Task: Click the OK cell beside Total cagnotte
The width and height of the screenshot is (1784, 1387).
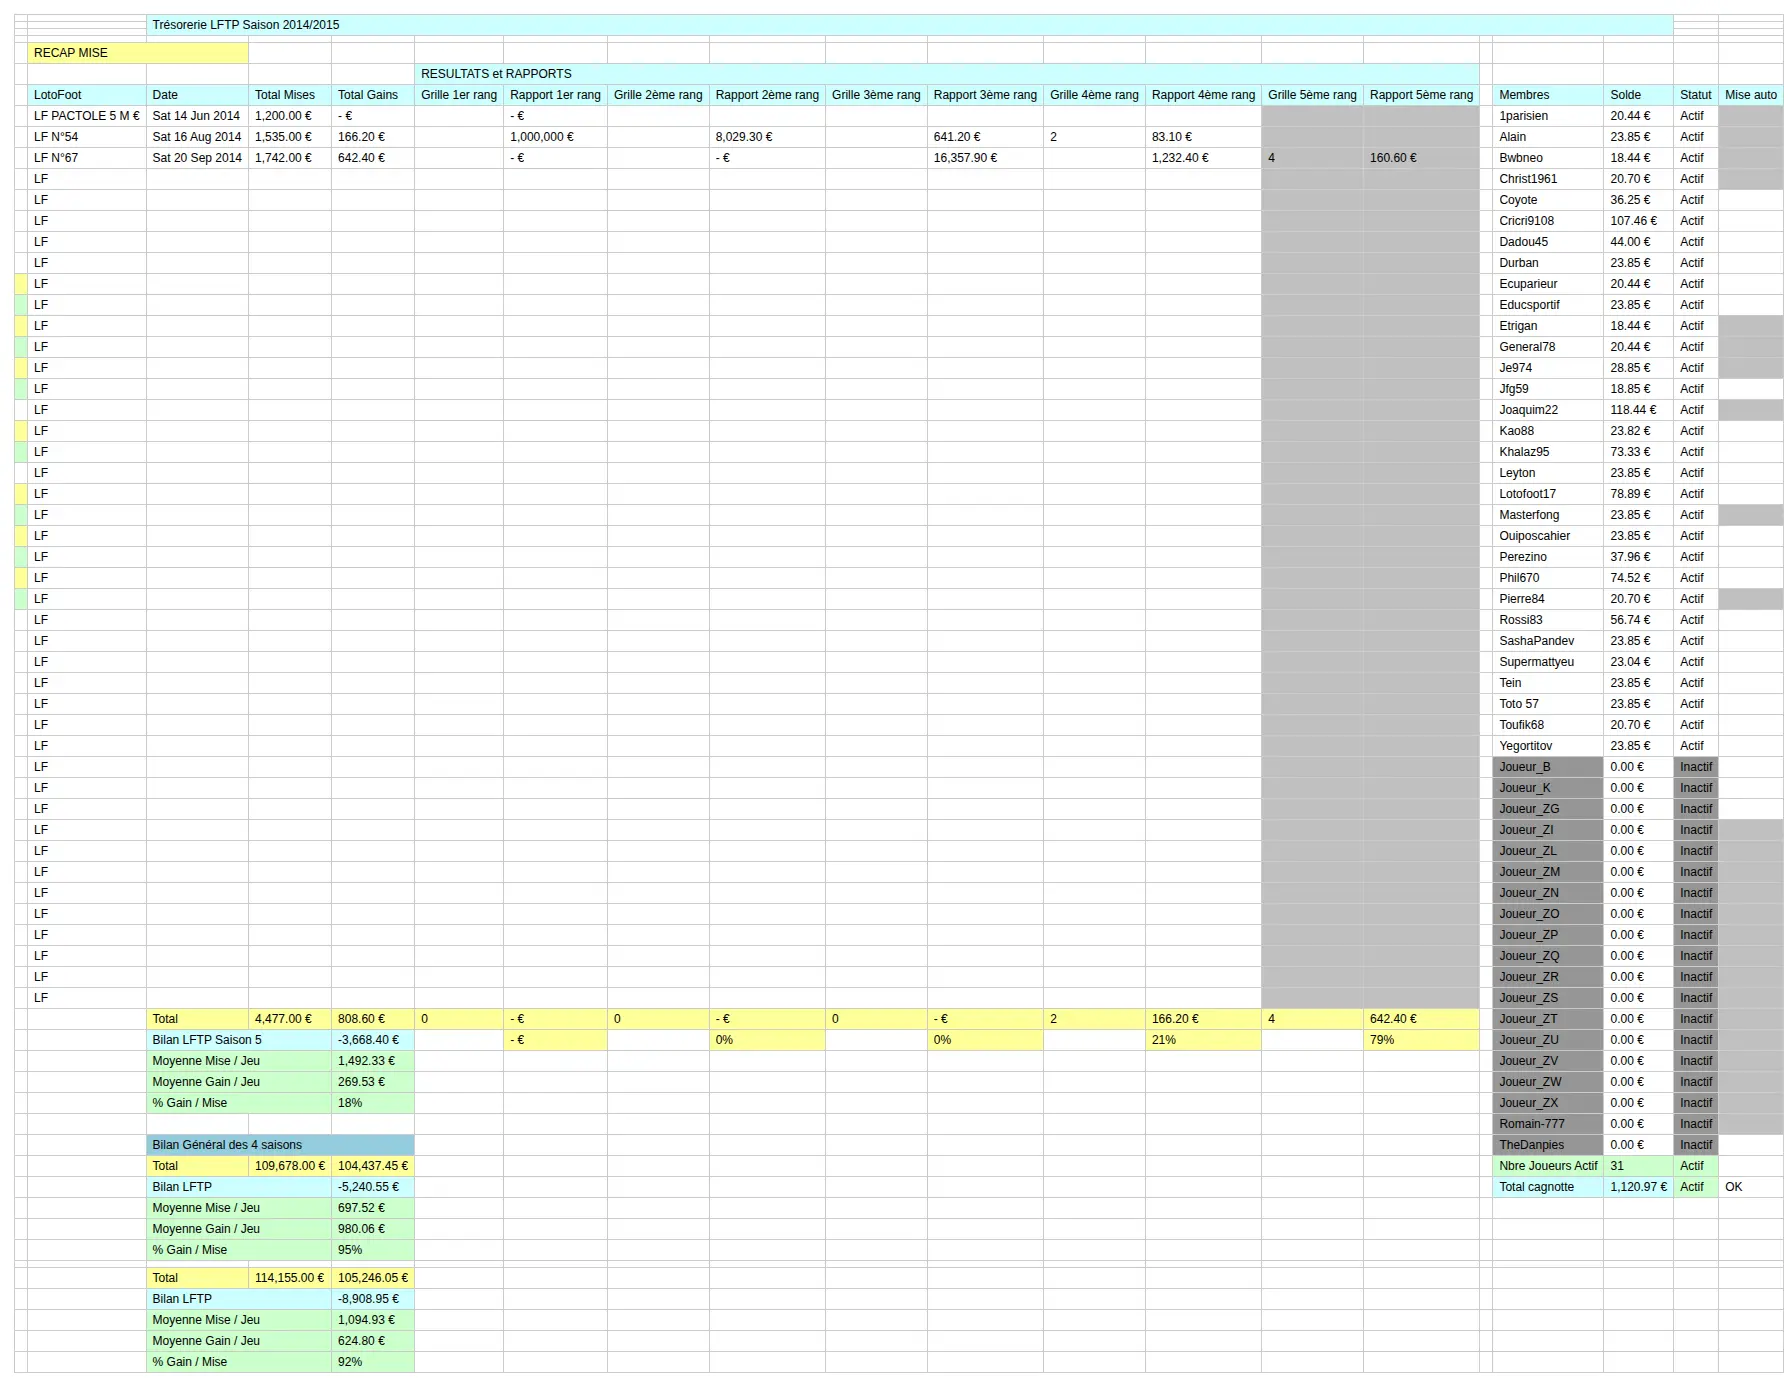Action: 1751,1187
